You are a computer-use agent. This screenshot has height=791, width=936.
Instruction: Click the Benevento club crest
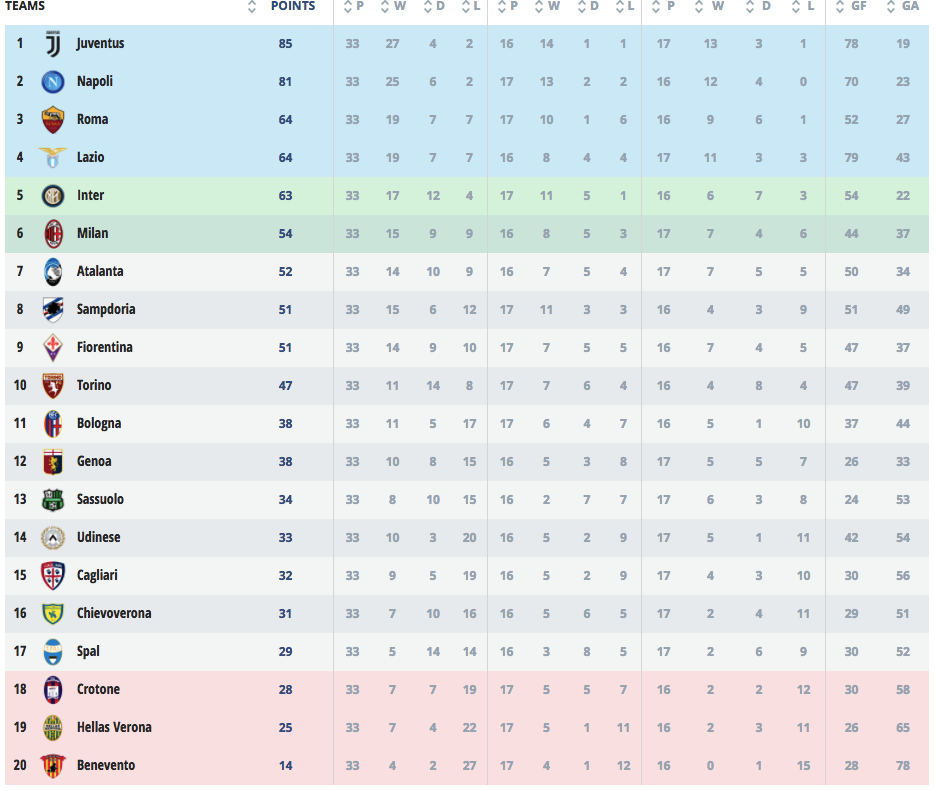53,766
